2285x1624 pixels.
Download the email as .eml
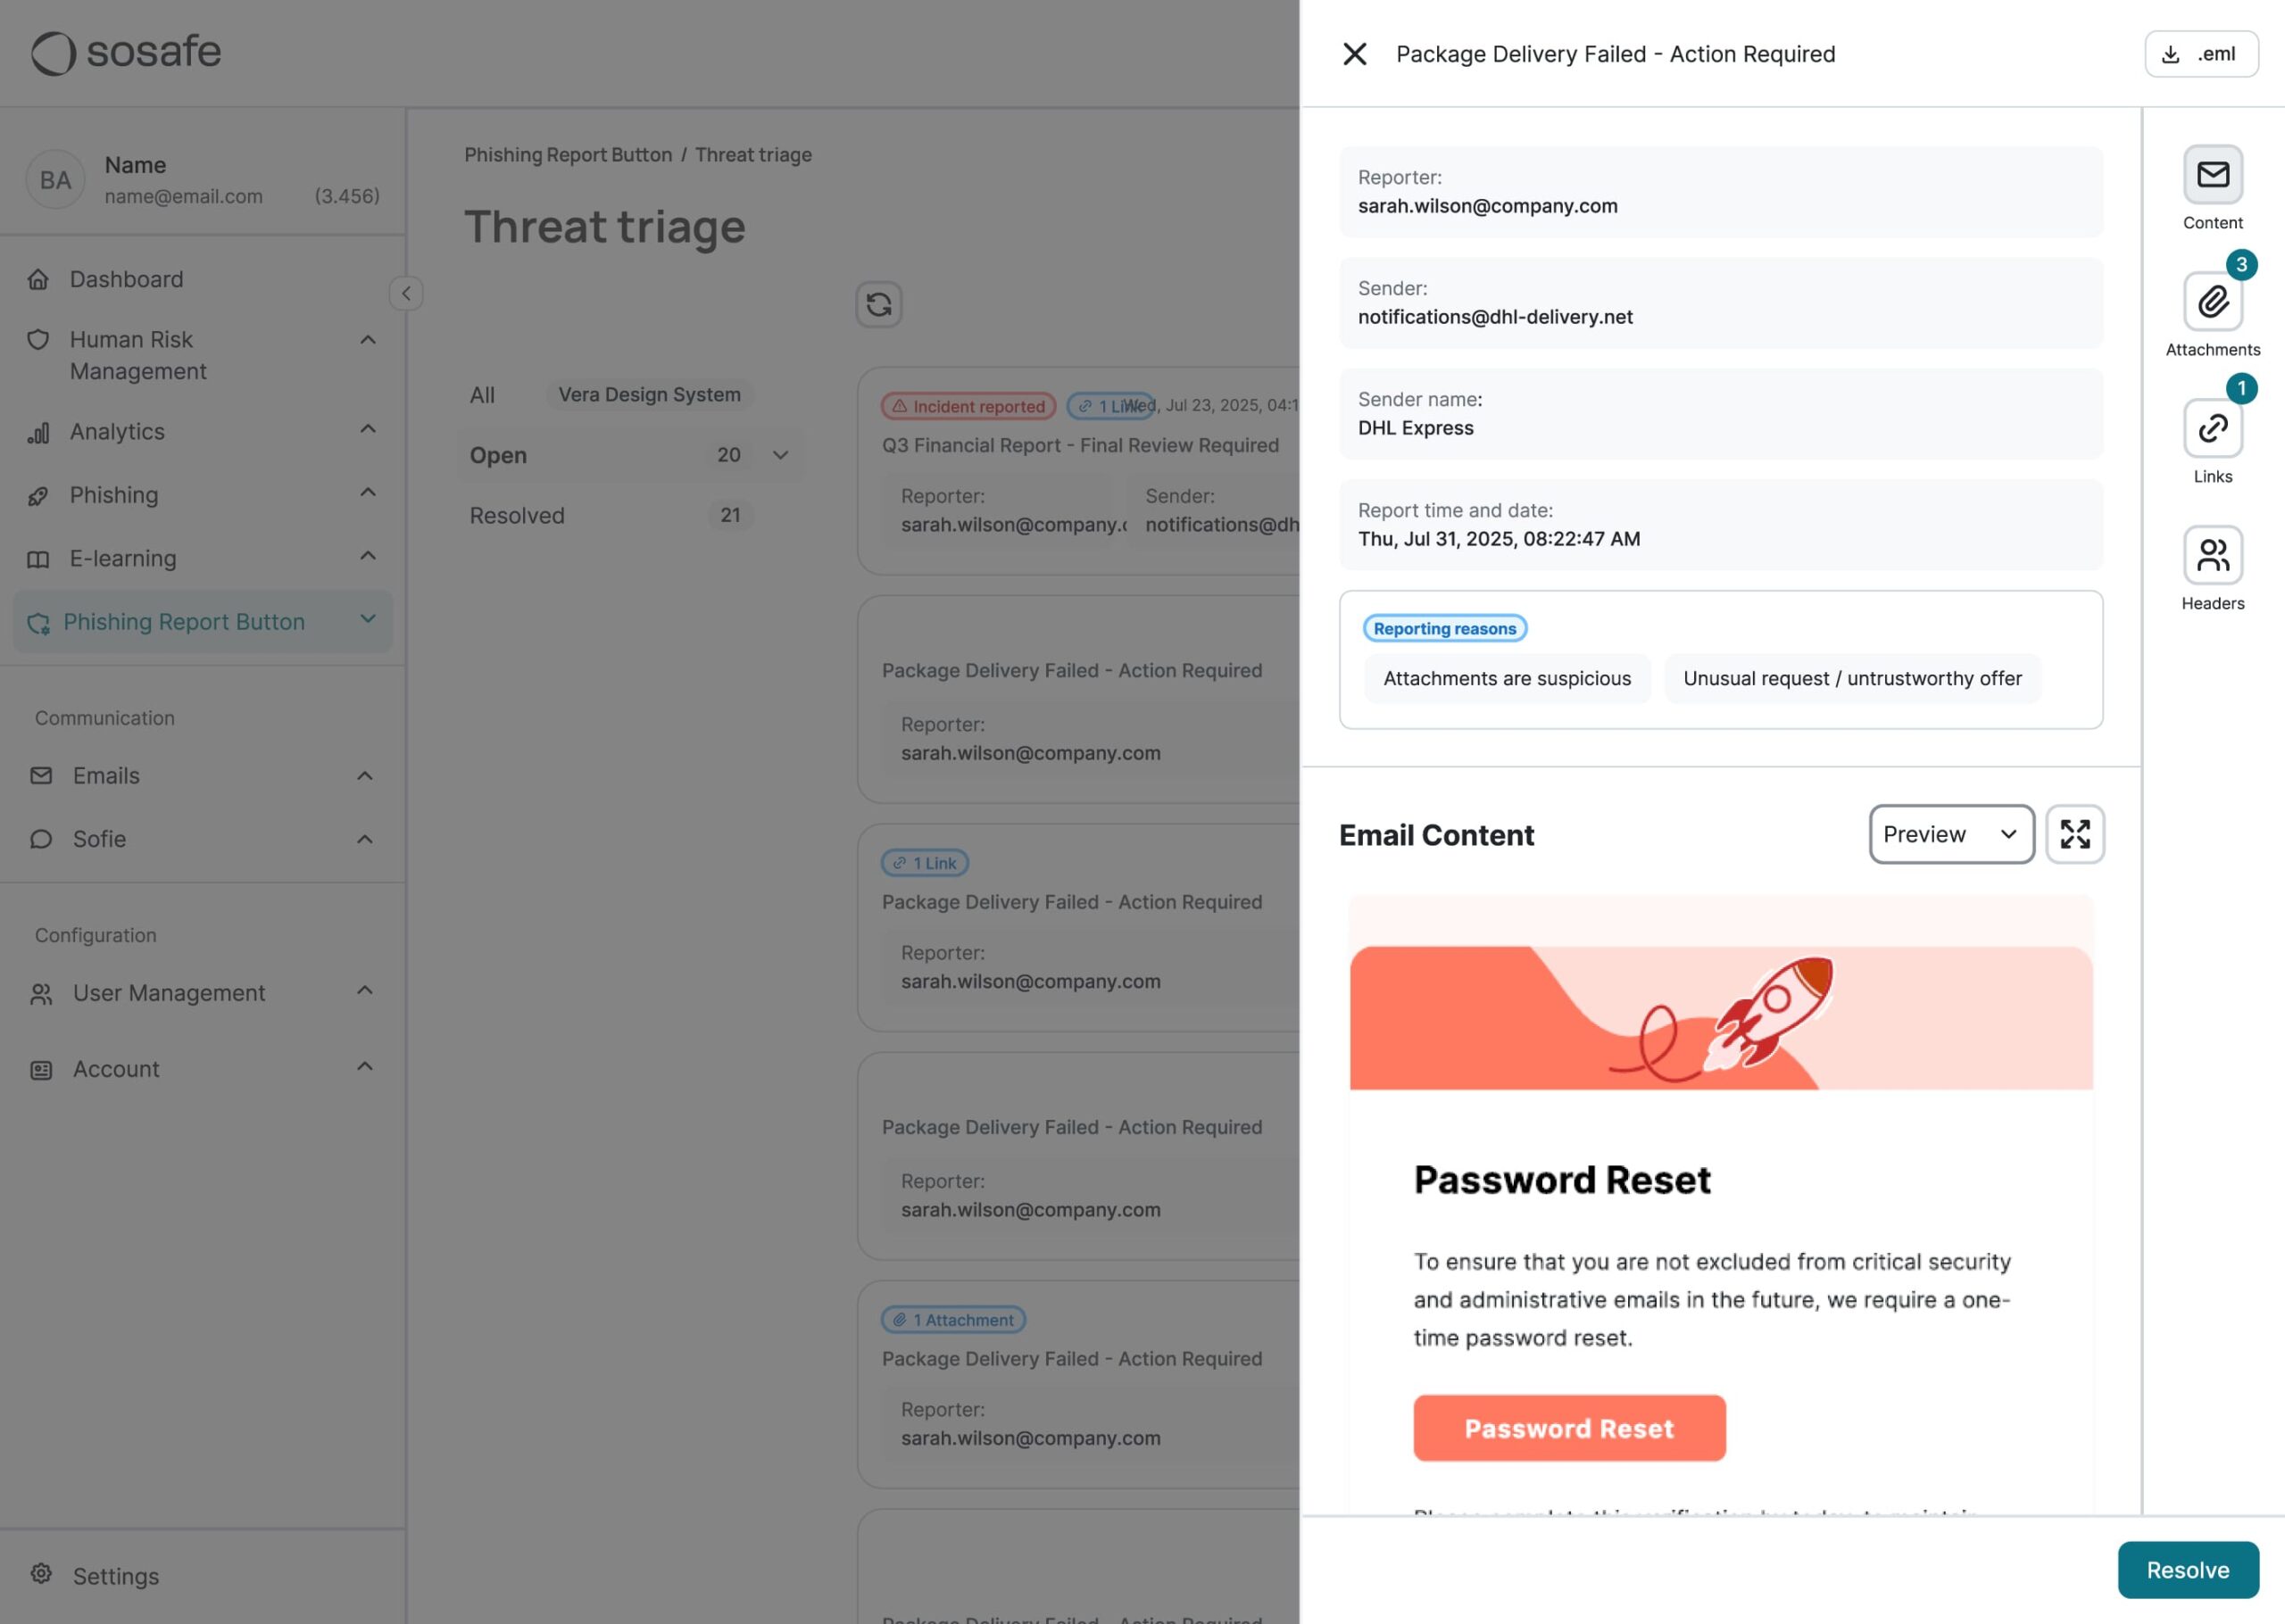2201,54
